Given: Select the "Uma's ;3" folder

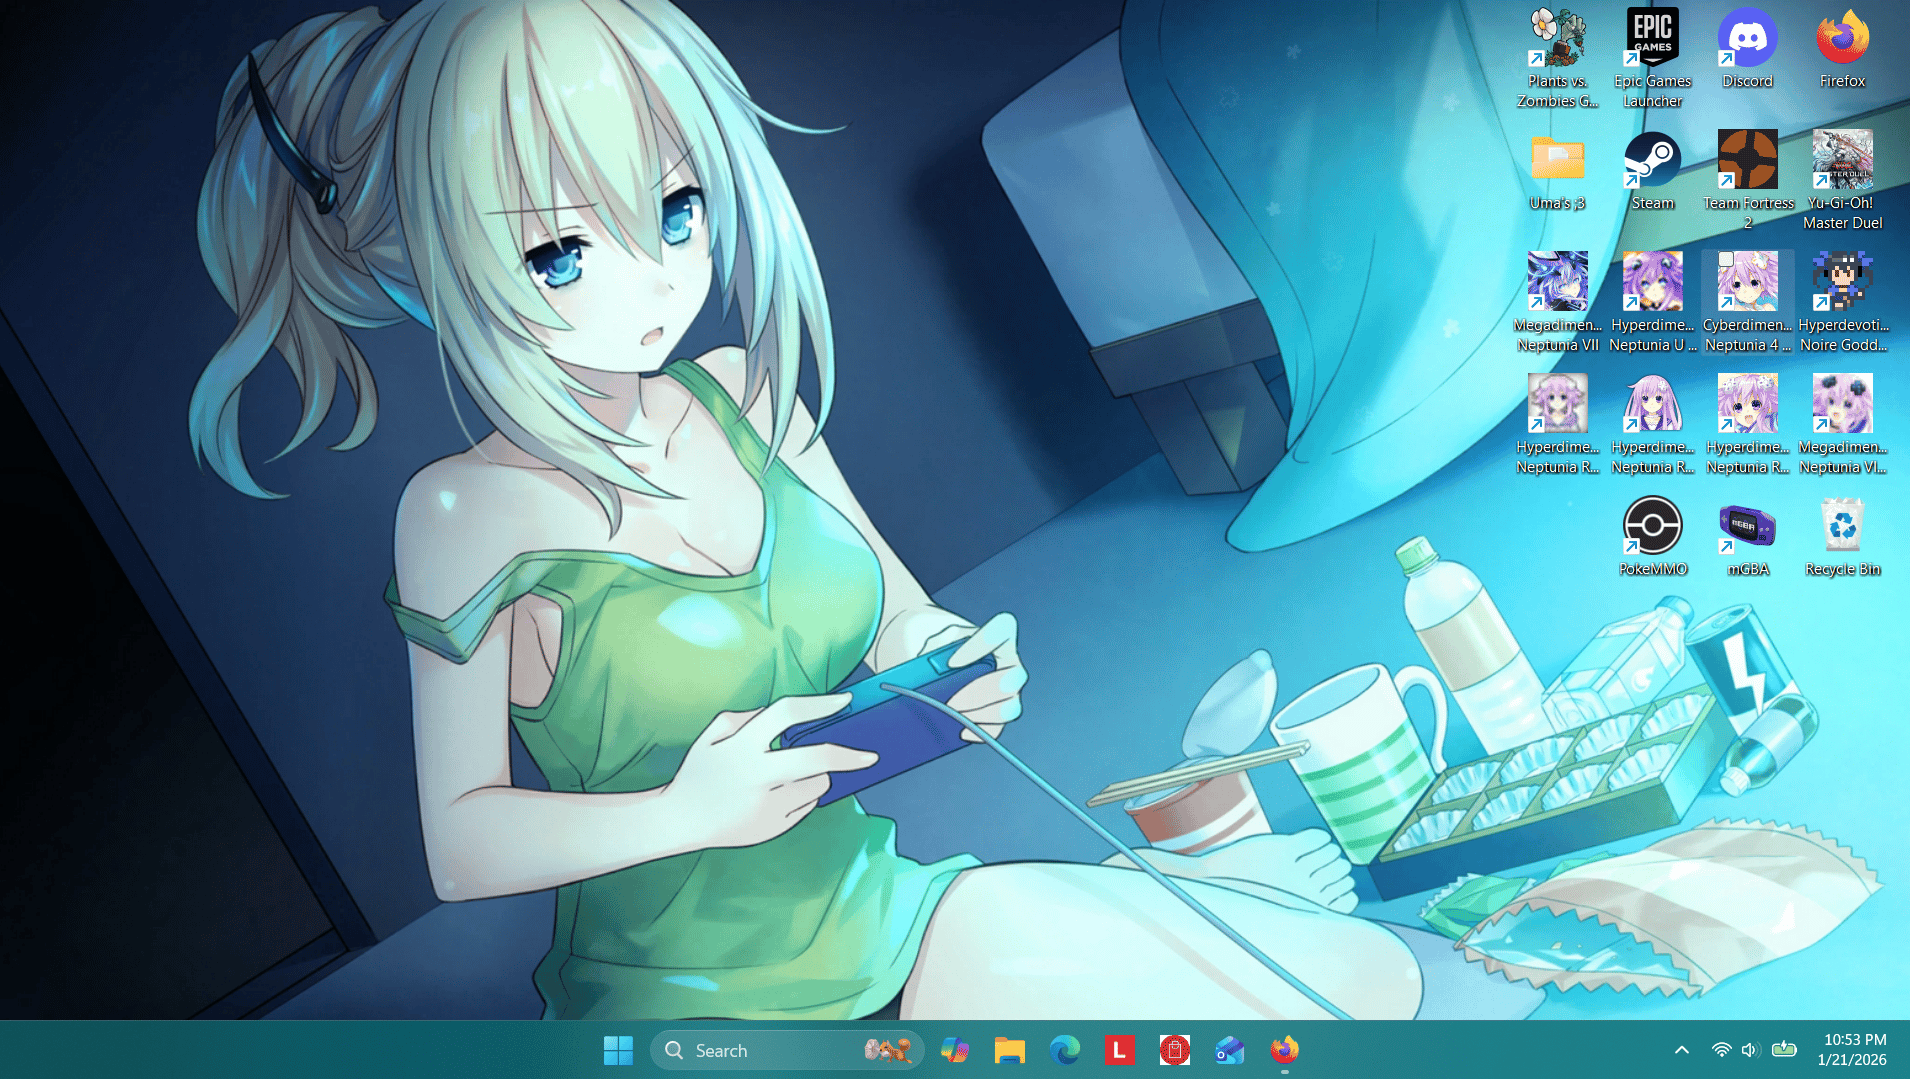Looking at the screenshot, I should (x=1557, y=170).
